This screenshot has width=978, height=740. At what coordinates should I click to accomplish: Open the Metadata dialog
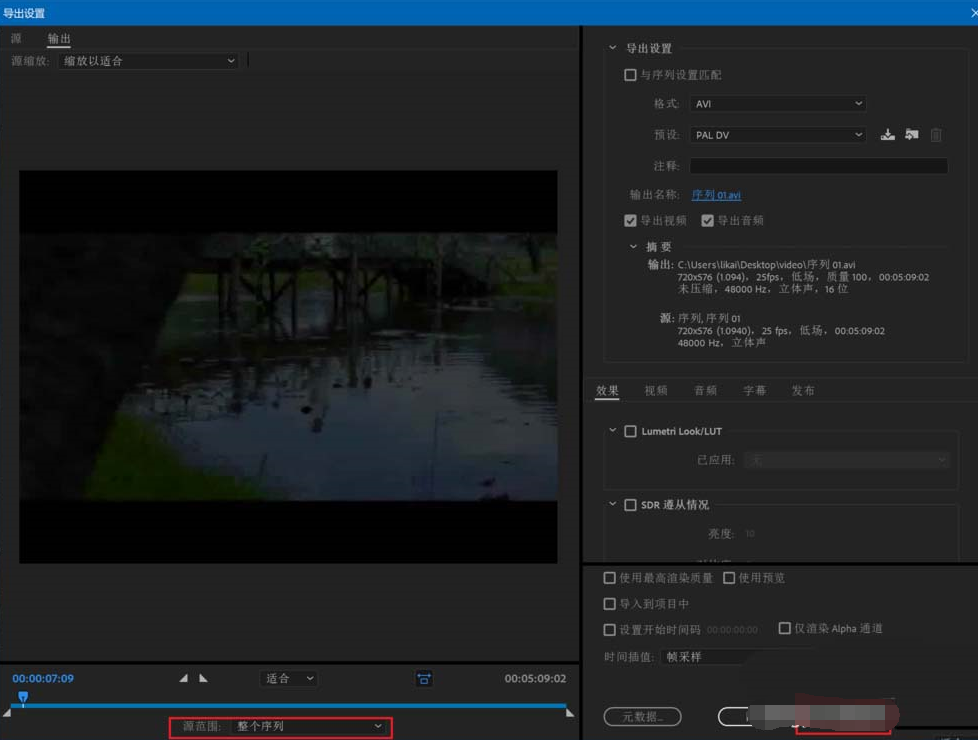click(642, 716)
